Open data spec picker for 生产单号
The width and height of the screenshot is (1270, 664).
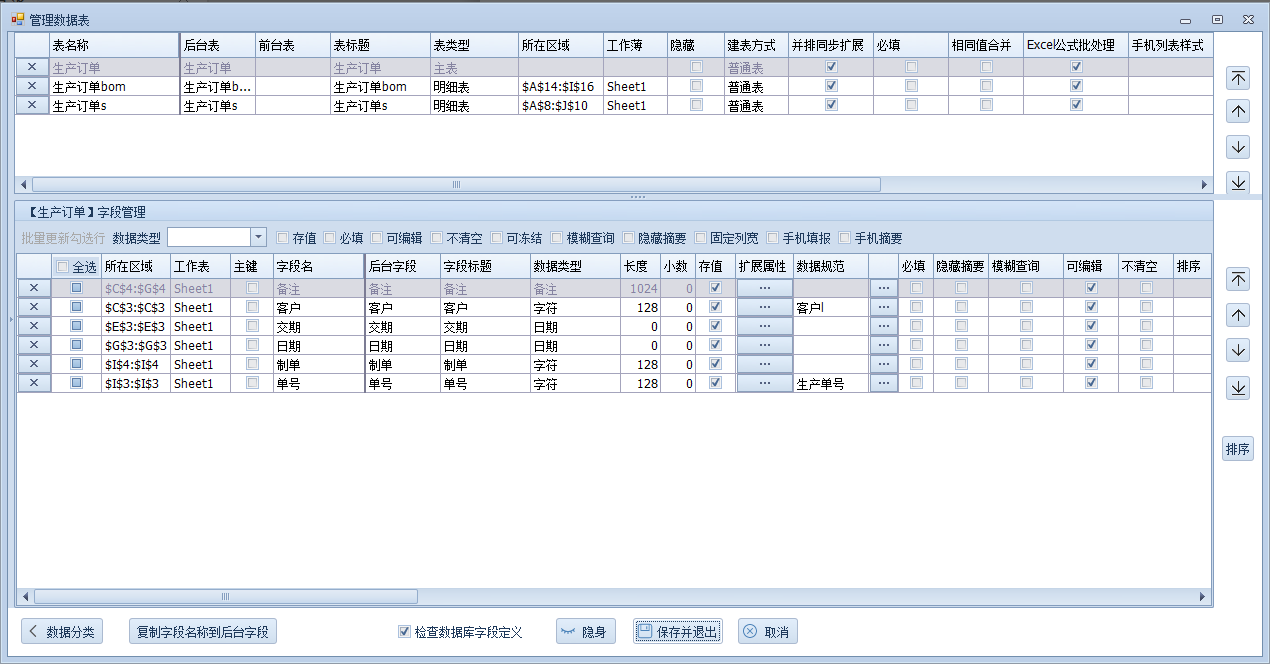pos(883,383)
